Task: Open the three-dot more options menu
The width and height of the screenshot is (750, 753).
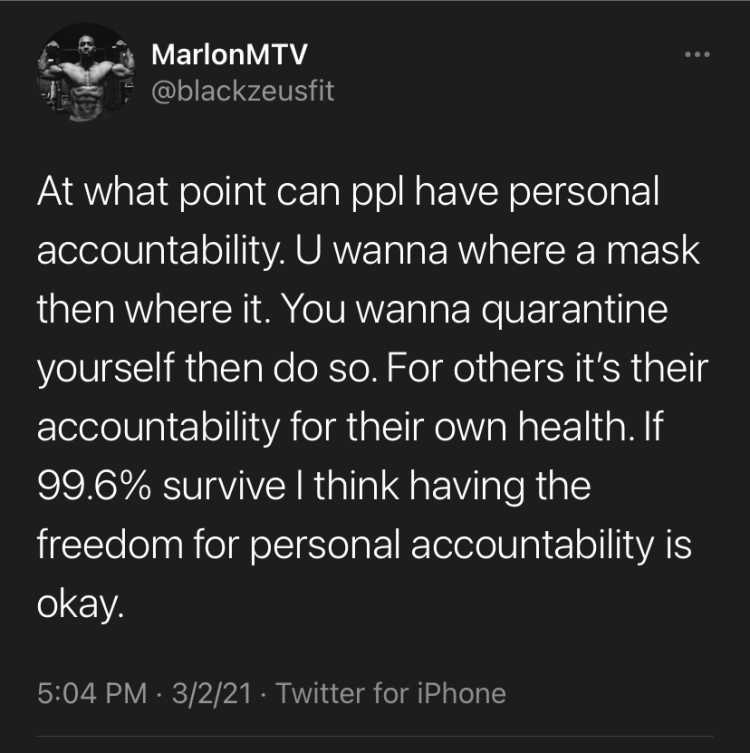Action: (x=697, y=55)
